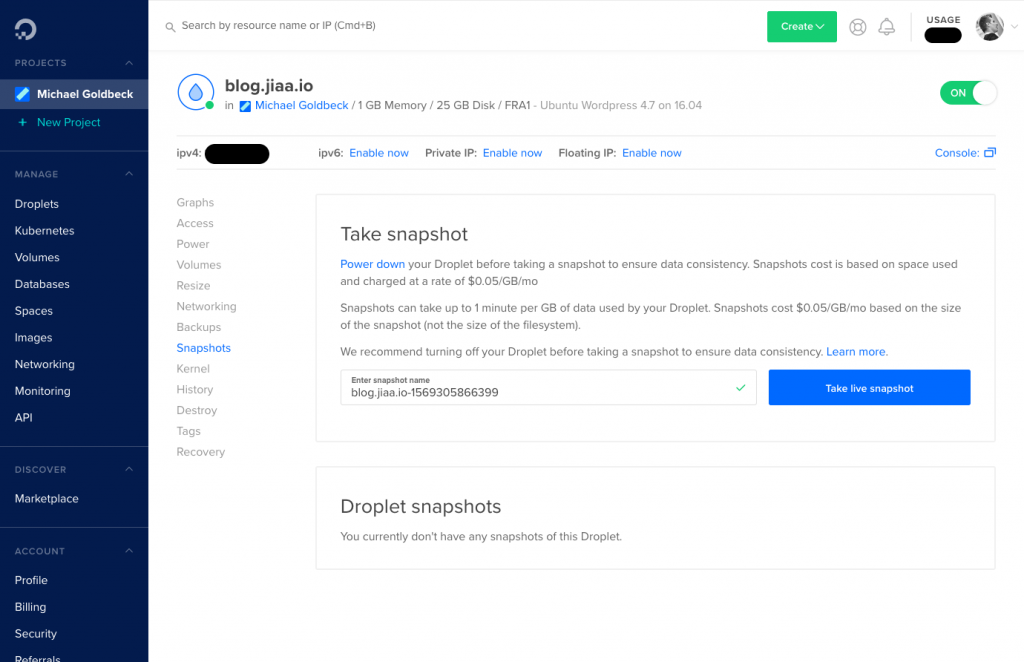
Task: Open the Console window icon
Action: pyautogui.click(x=990, y=153)
